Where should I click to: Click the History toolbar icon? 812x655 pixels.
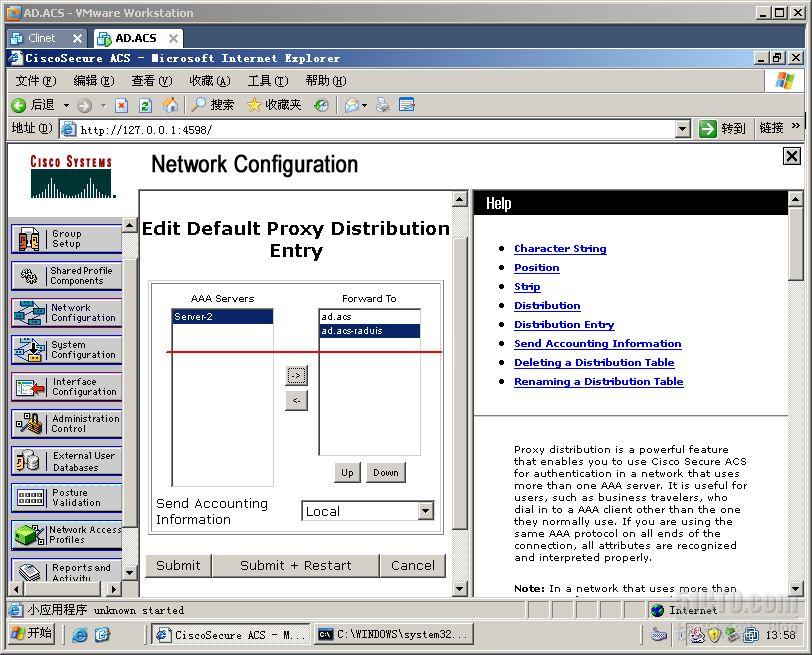(321, 105)
